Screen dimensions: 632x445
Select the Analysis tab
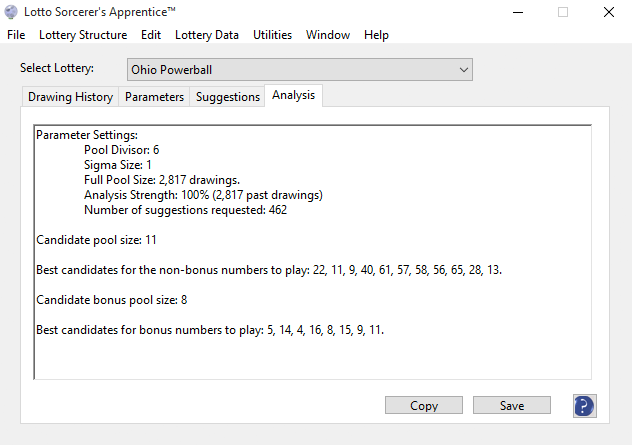click(294, 96)
